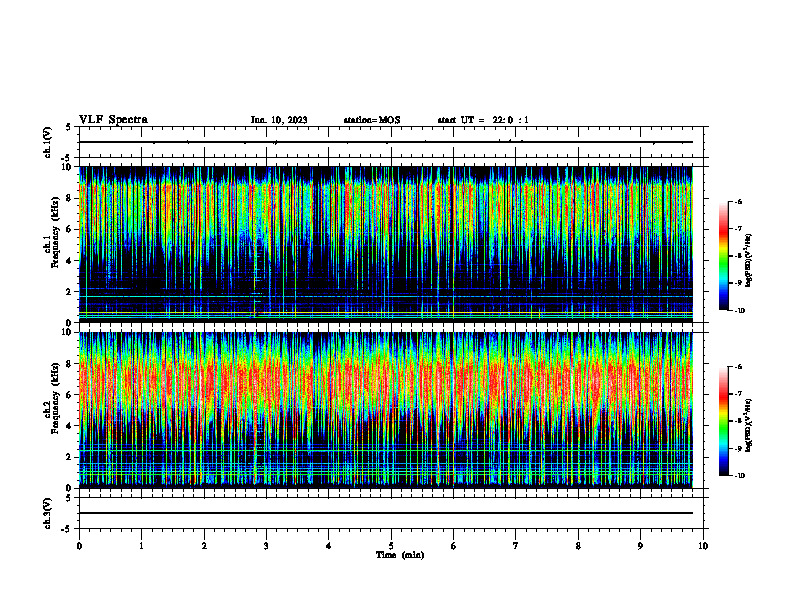Select the date text "Jan. 10, 2023"
792x612 pixels.
[279, 120]
